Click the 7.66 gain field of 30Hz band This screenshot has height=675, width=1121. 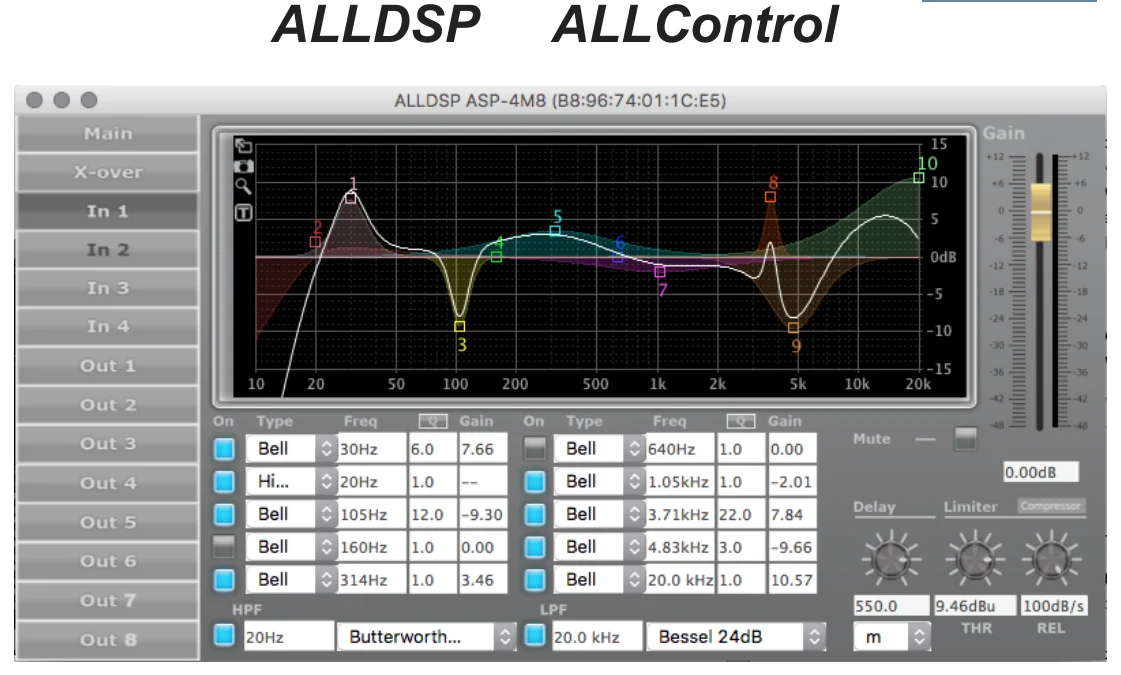[483, 449]
